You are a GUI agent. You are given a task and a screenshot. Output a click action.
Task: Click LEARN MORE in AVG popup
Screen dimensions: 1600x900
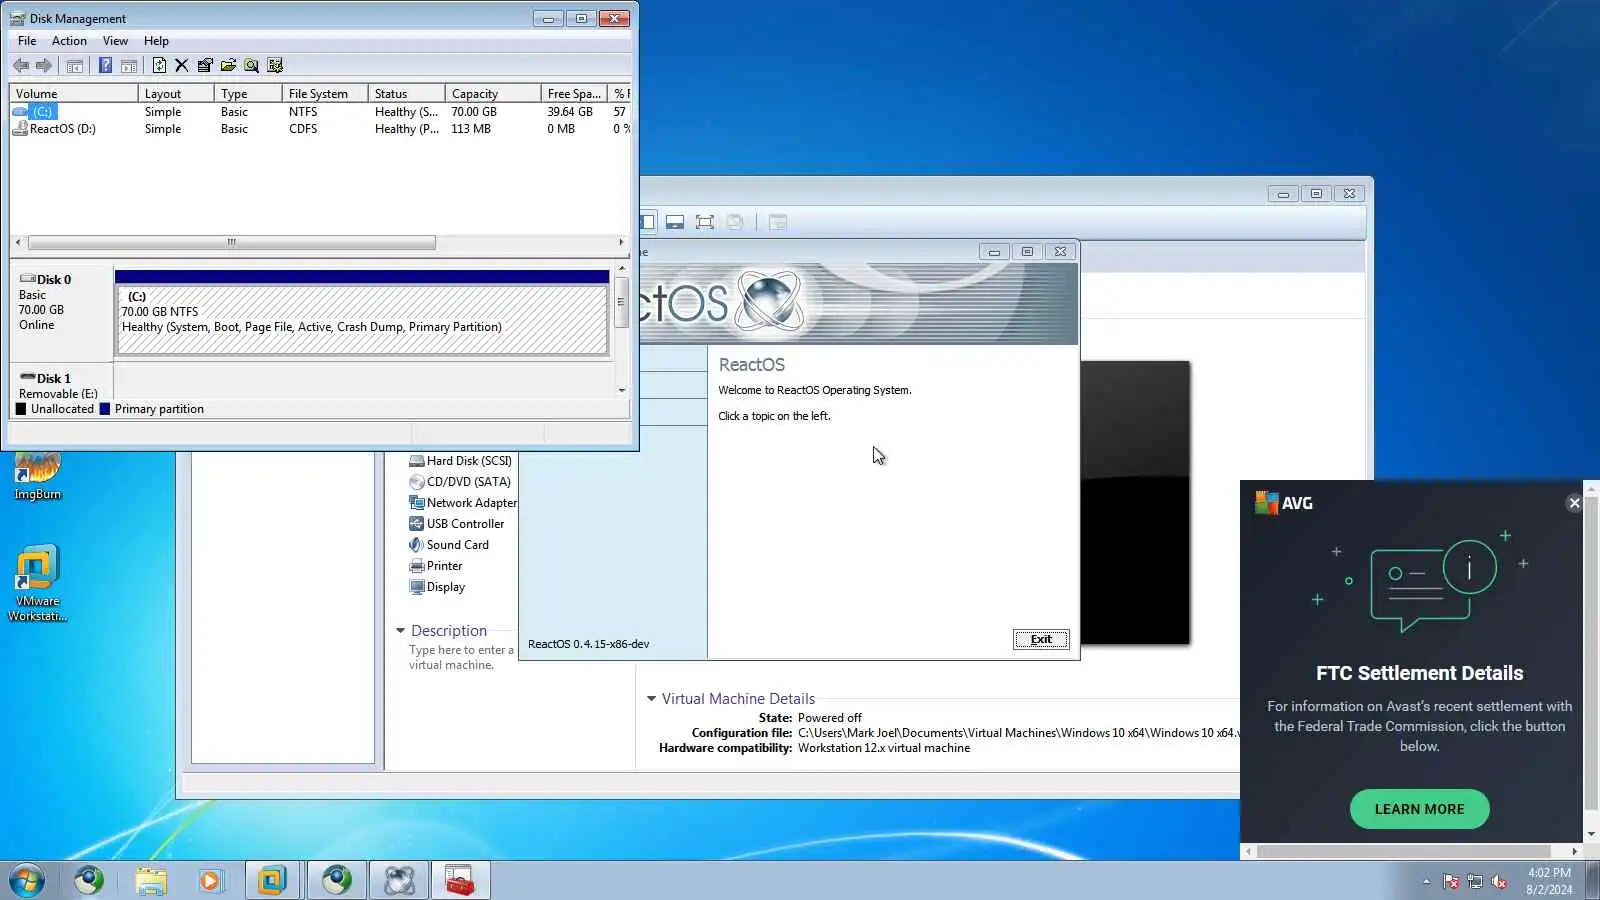click(1419, 809)
